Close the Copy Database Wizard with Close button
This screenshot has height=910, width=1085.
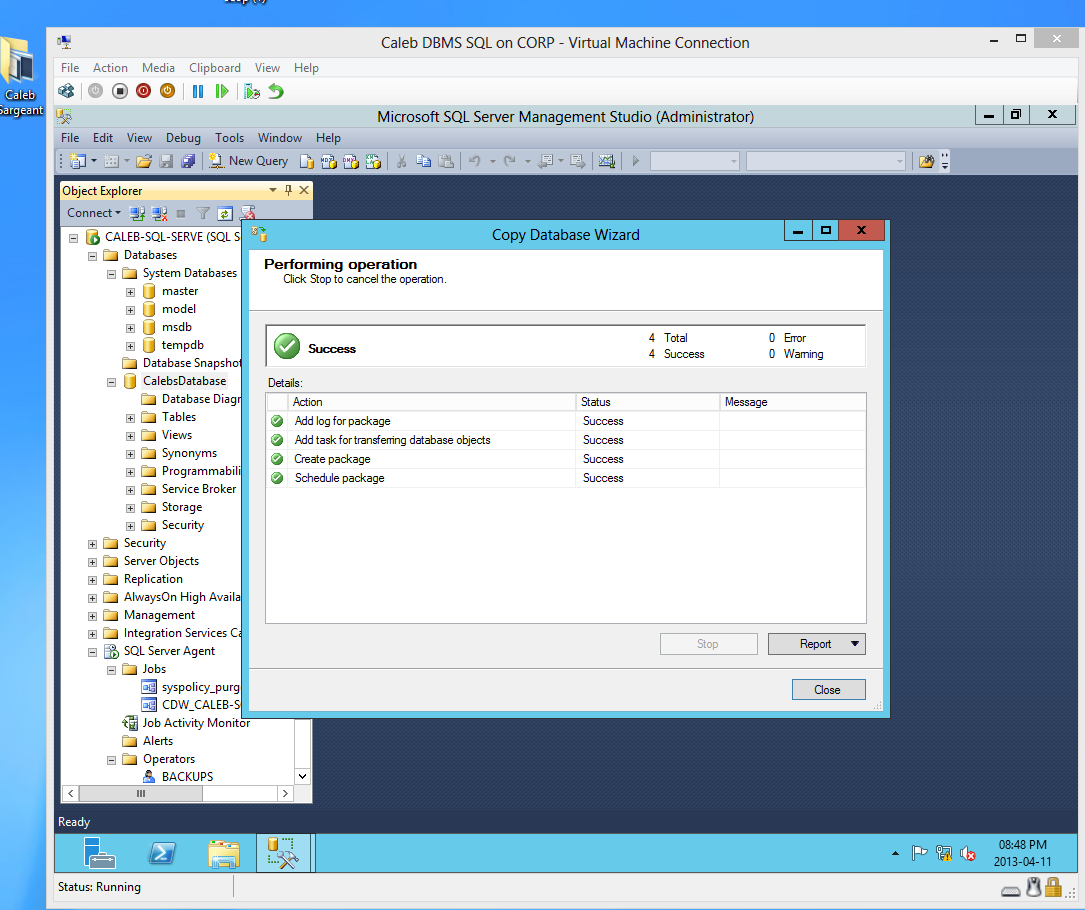[x=828, y=689]
